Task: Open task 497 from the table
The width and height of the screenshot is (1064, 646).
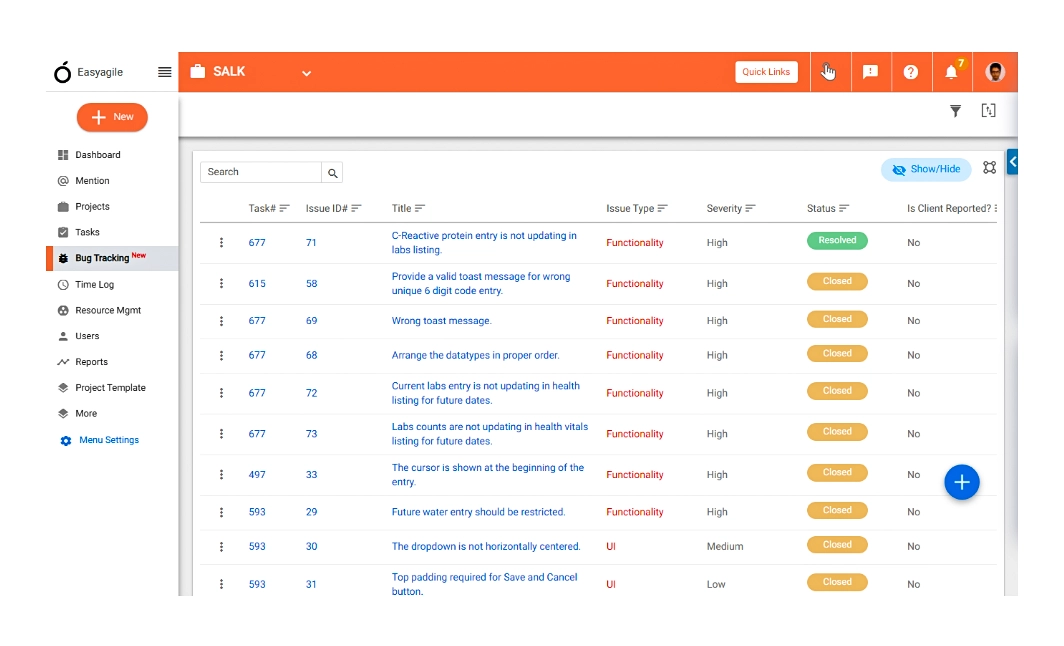Action: tap(257, 474)
